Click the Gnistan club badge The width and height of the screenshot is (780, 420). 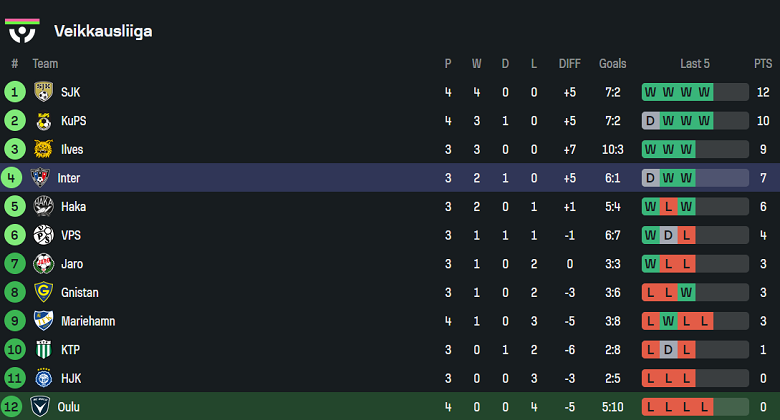click(x=42, y=293)
